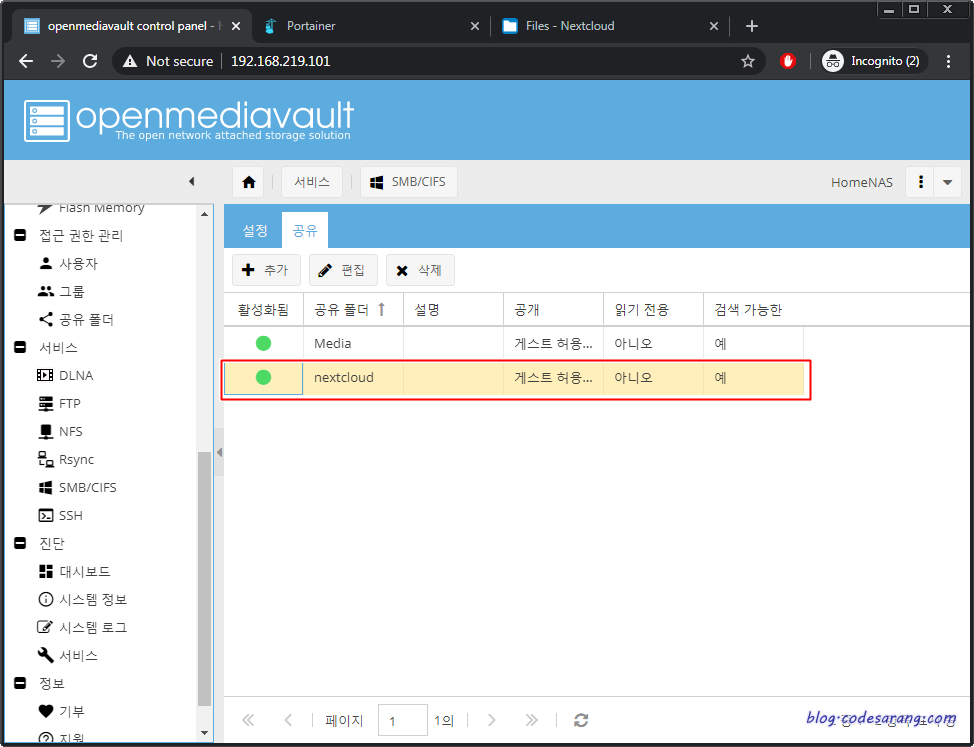Viewport: 974px width, 747px height.
Task: Collapse the 서비스 tree section
Action: pyautogui.click(x=20, y=347)
